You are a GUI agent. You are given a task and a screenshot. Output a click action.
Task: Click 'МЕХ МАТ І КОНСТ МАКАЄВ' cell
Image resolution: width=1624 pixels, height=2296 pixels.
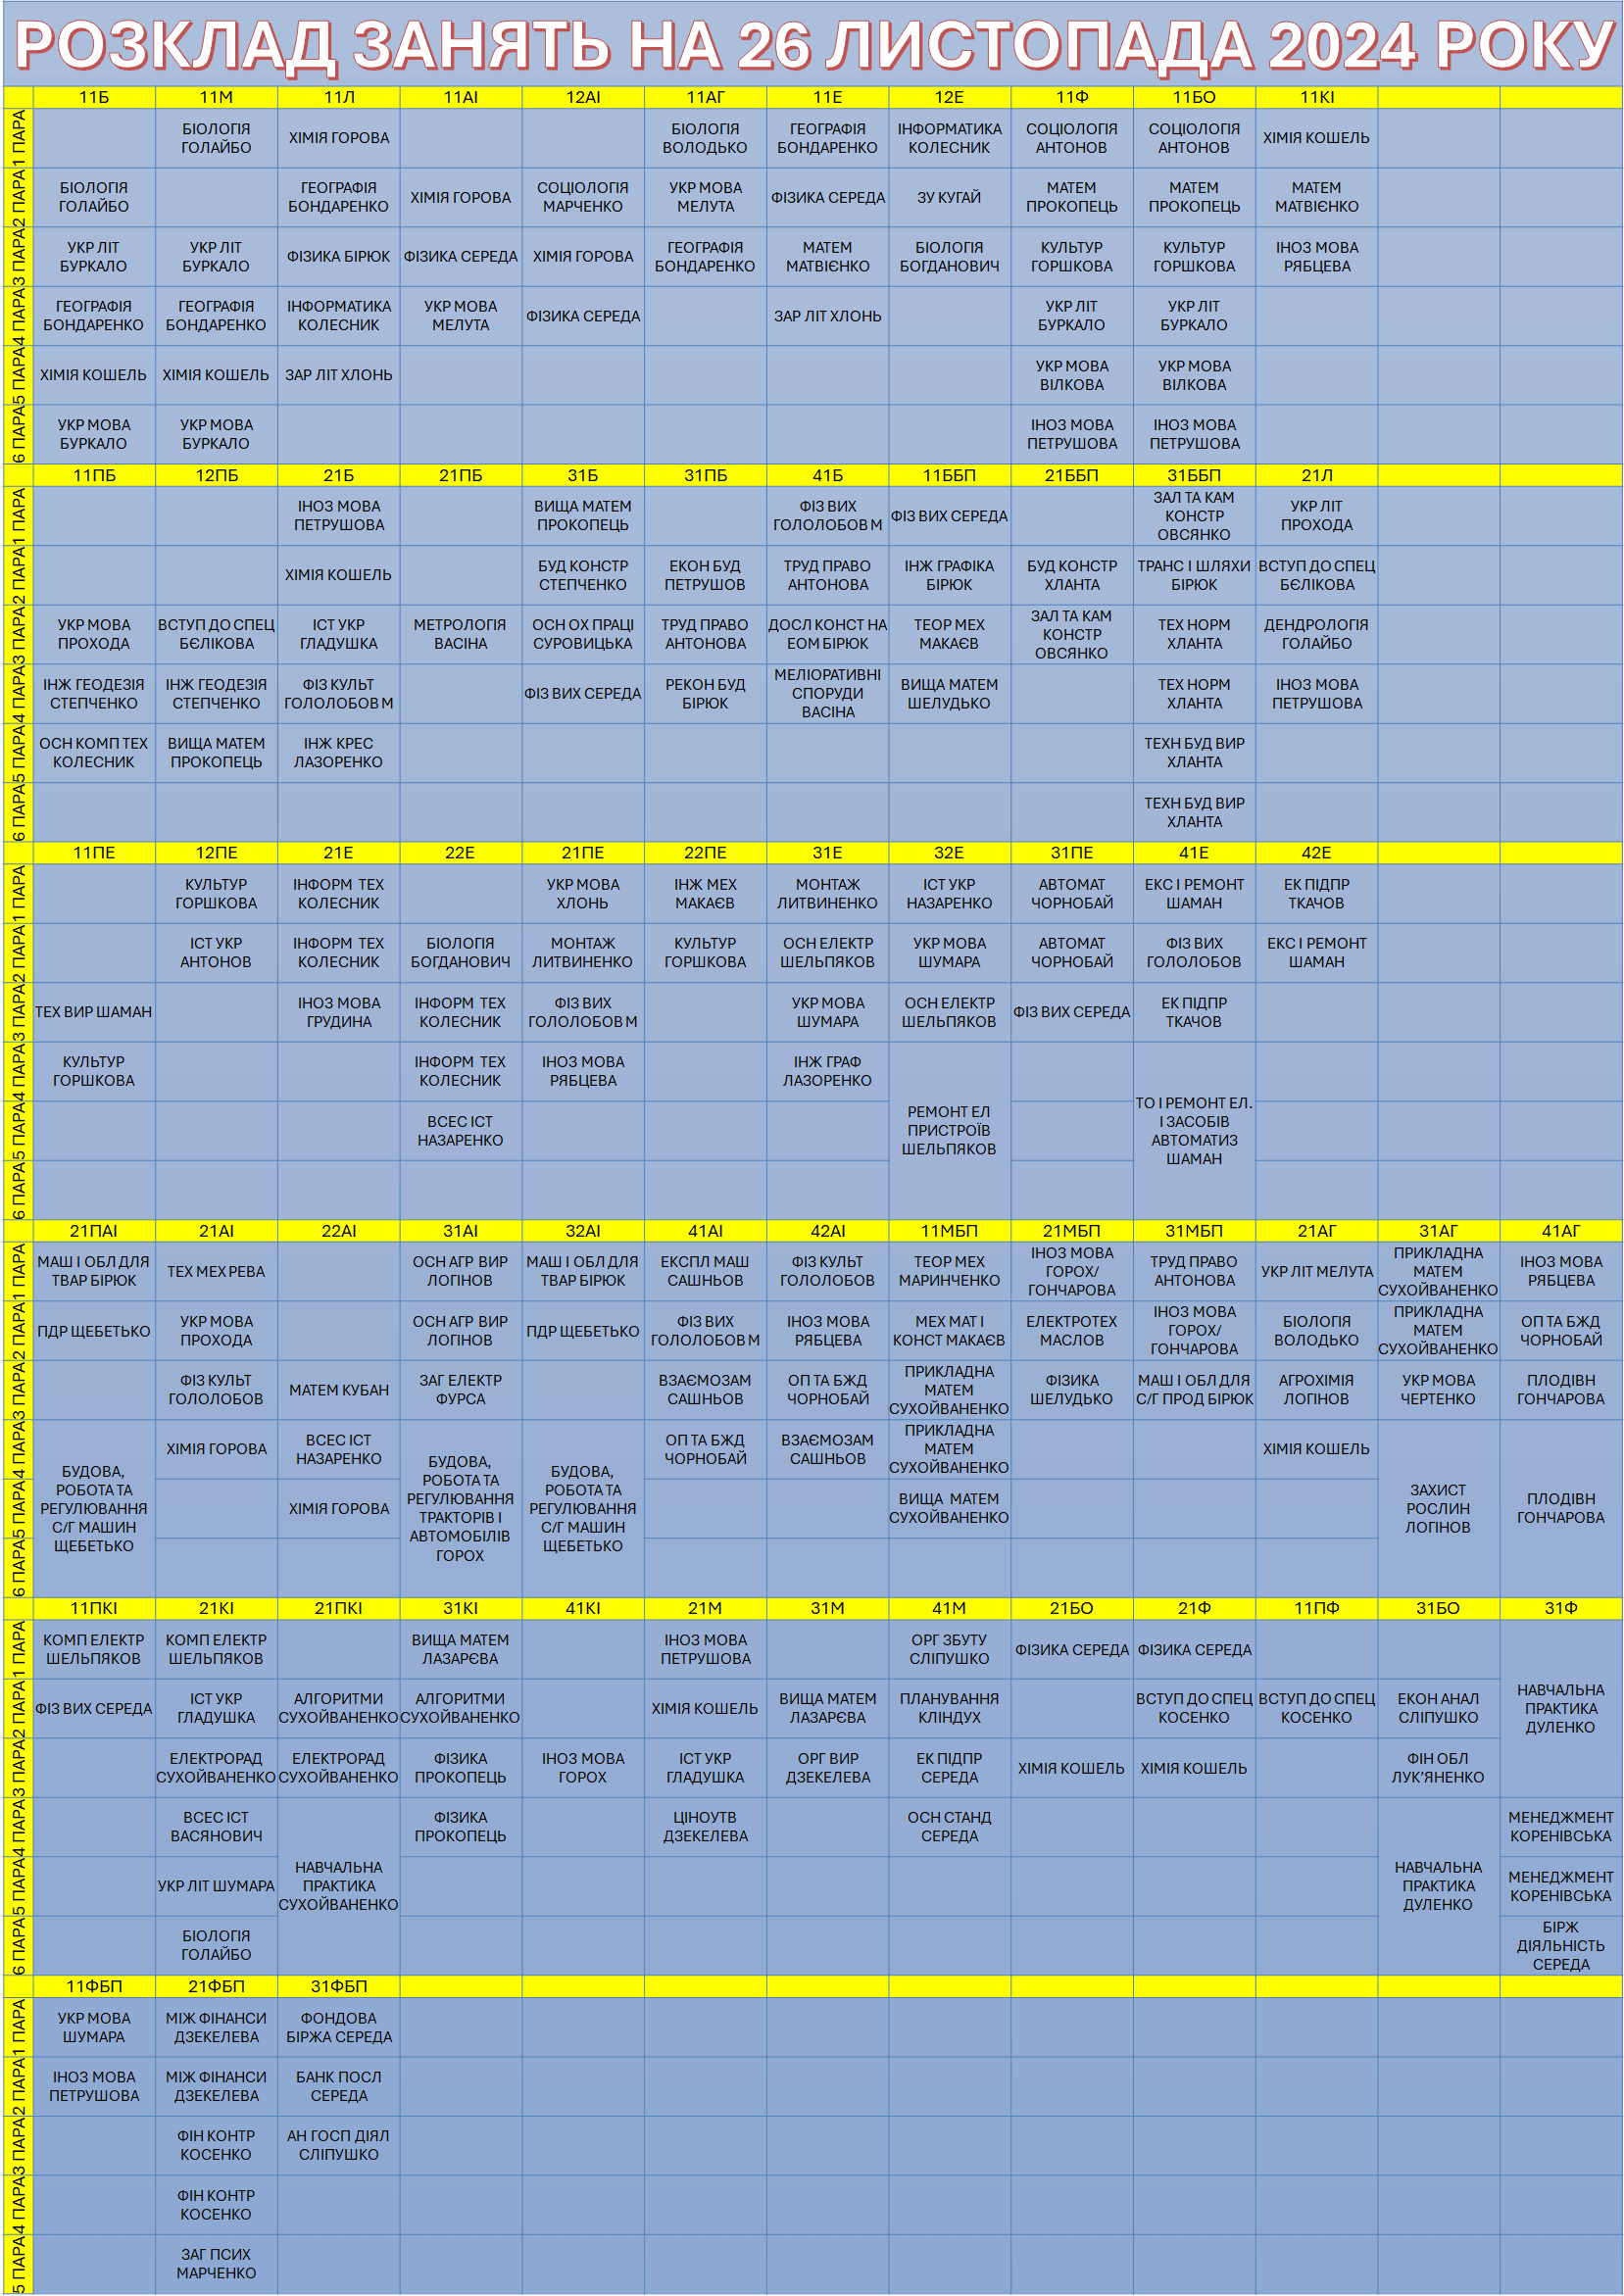(x=949, y=1331)
